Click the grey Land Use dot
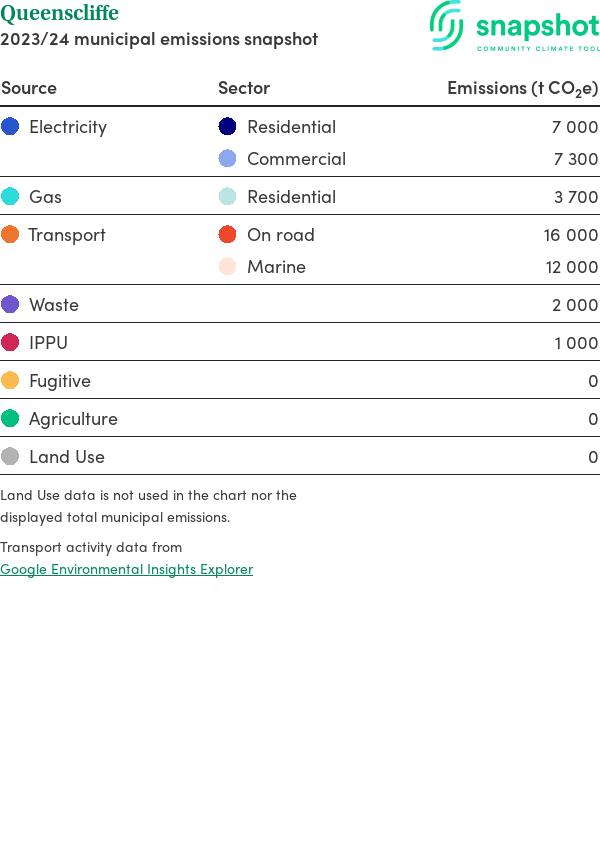 [10, 457]
